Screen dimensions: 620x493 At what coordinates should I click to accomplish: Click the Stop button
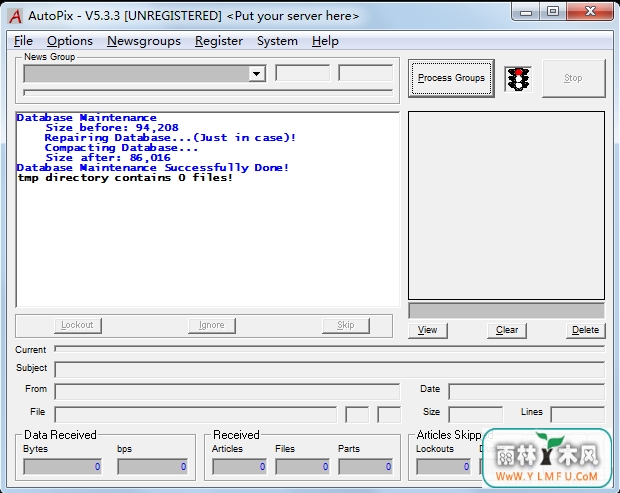click(x=573, y=78)
